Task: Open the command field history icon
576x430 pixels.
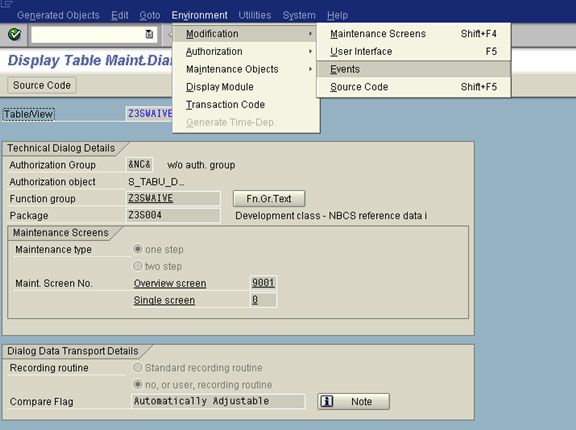Action: coord(149,35)
